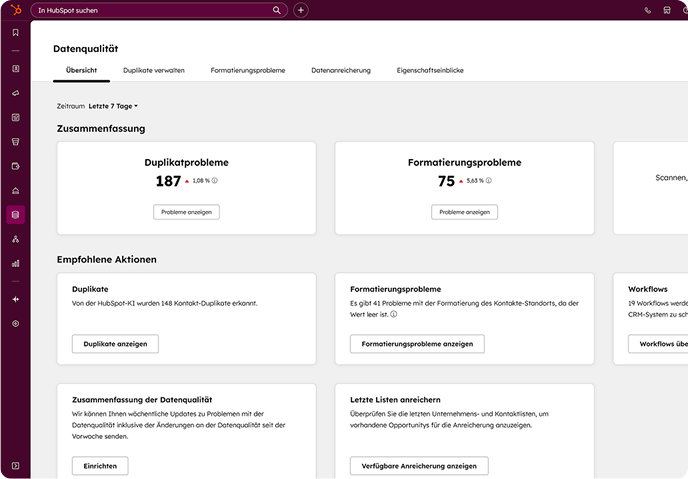Image resolution: width=688 pixels, height=479 pixels.
Task: Open the automation hierarchy sidebar icon
Action: coord(15,240)
